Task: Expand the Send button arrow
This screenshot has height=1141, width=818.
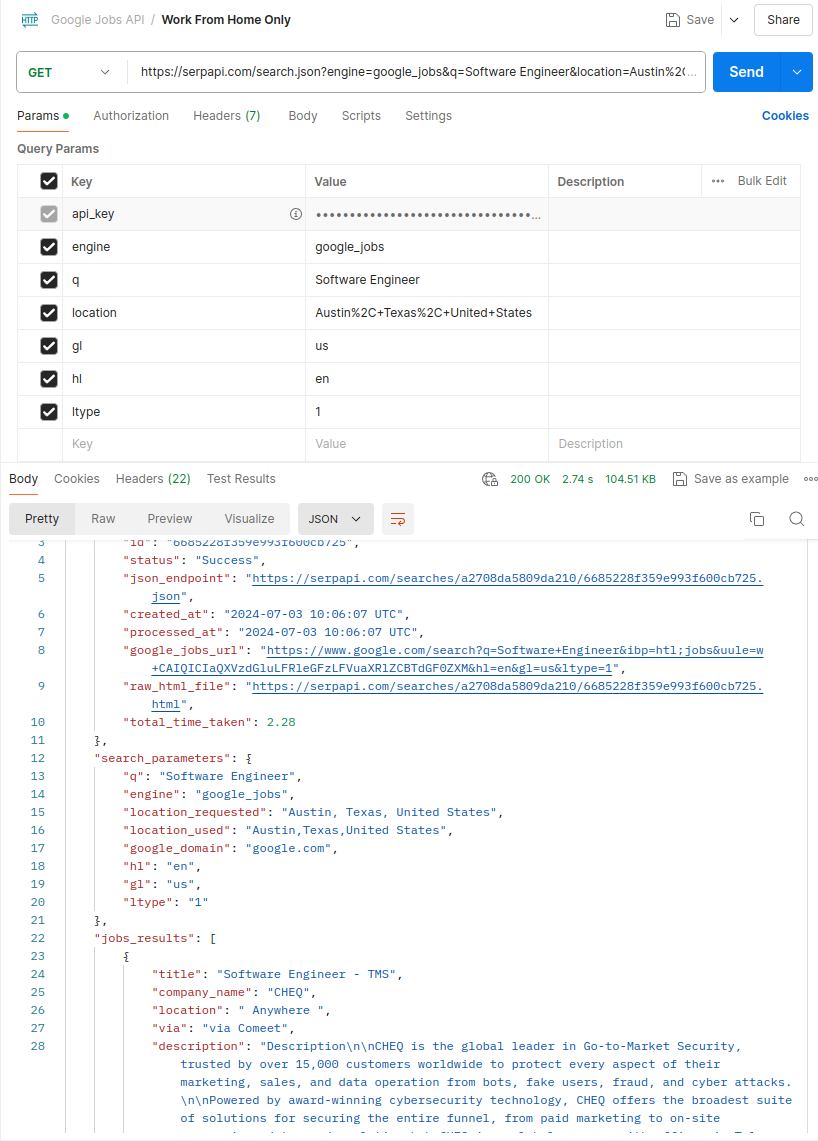Action: (x=797, y=72)
